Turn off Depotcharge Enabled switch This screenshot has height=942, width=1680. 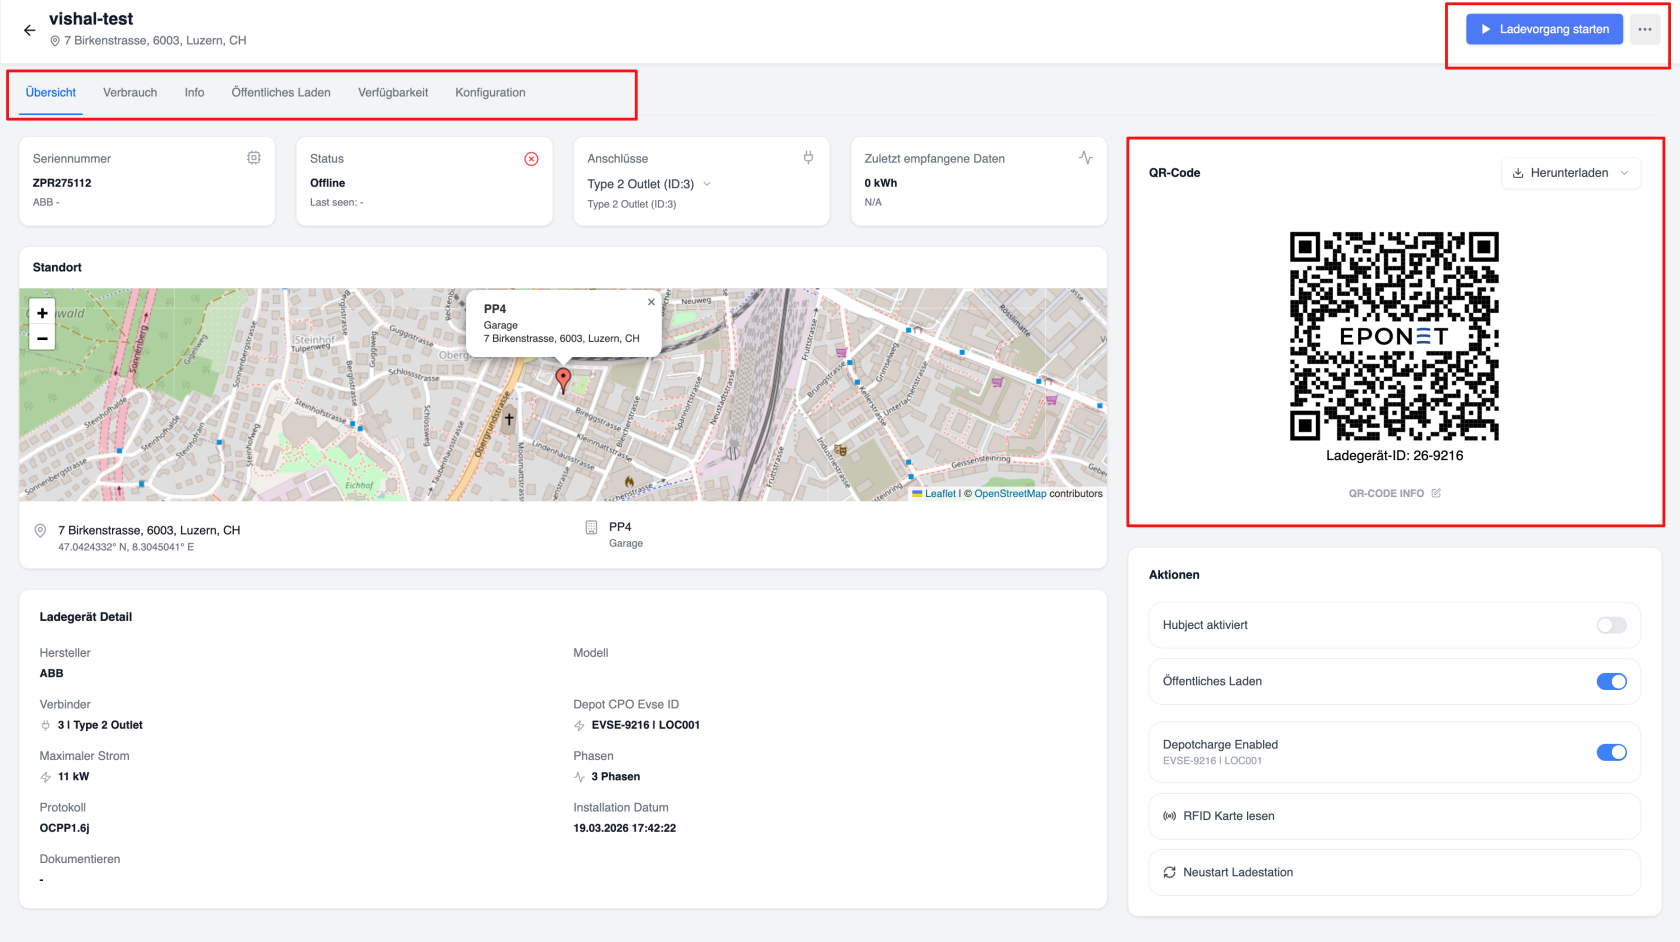[1611, 752]
